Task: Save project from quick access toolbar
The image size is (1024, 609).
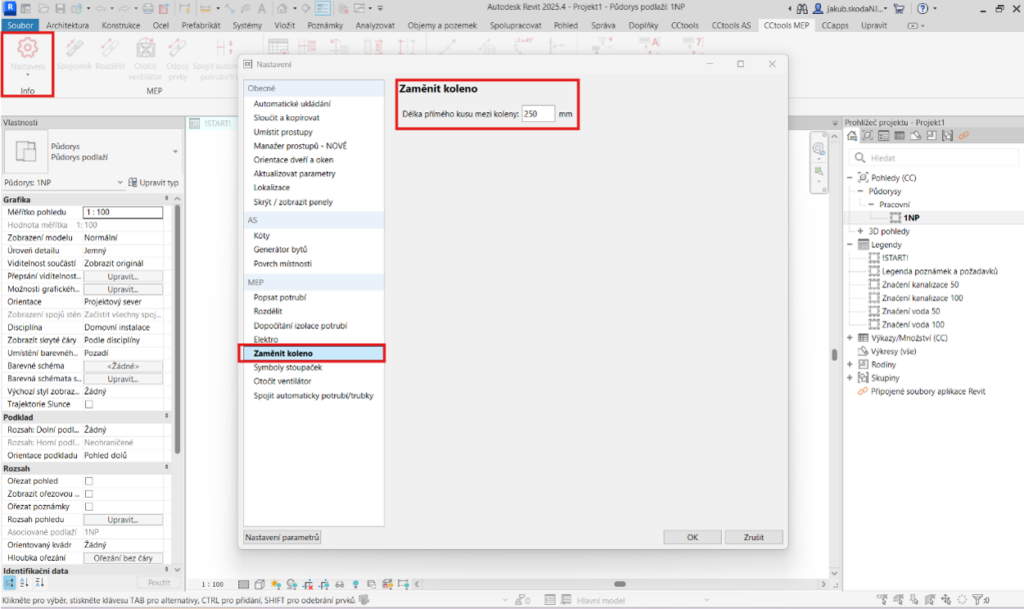Action: [59, 8]
